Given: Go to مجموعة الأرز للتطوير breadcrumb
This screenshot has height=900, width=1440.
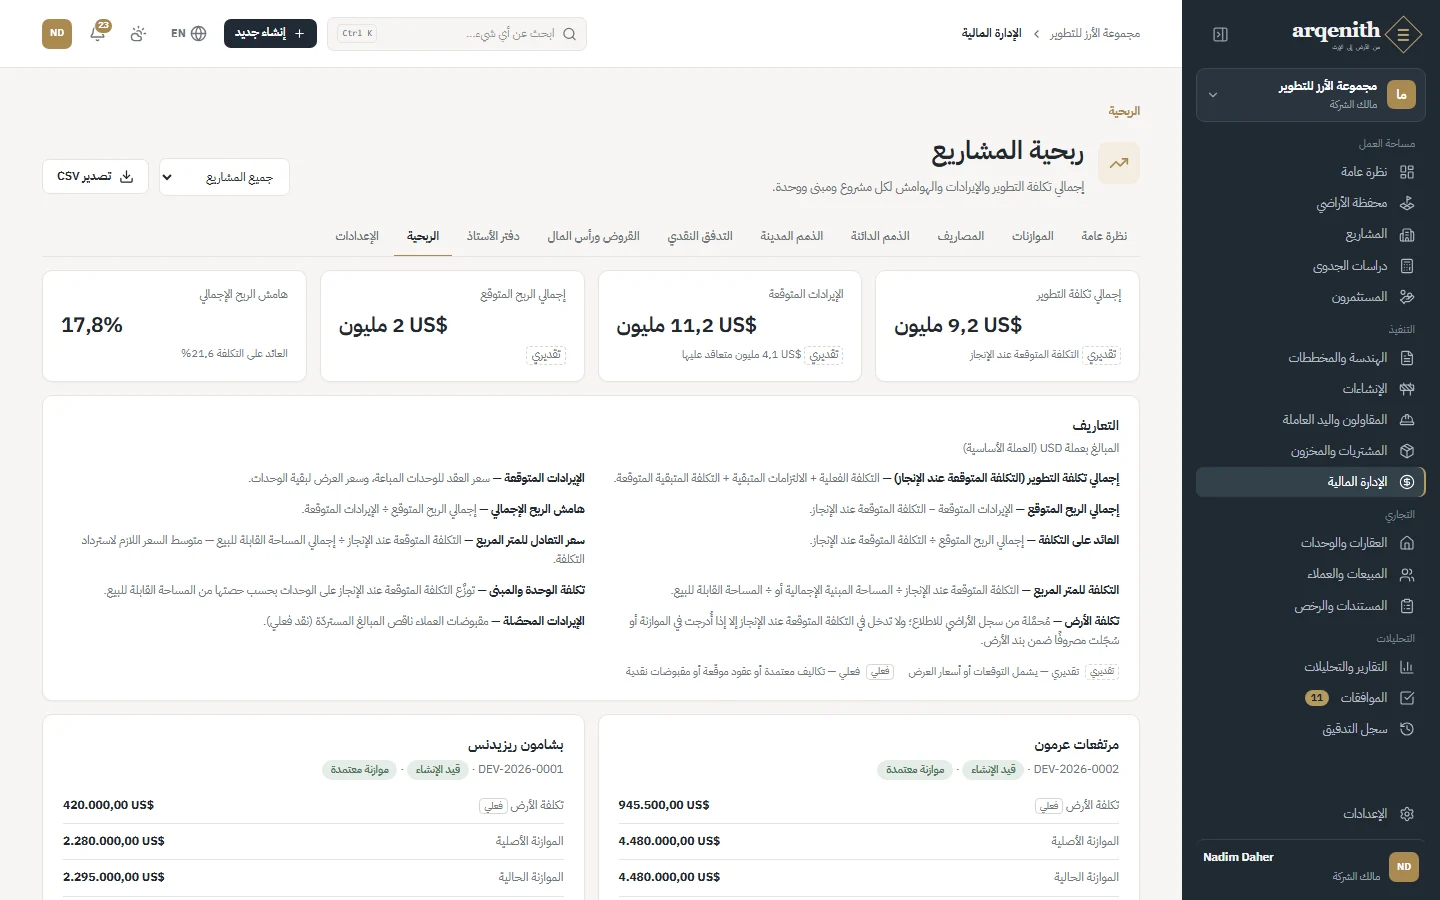Looking at the screenshot, I should tap(1095, 34).
